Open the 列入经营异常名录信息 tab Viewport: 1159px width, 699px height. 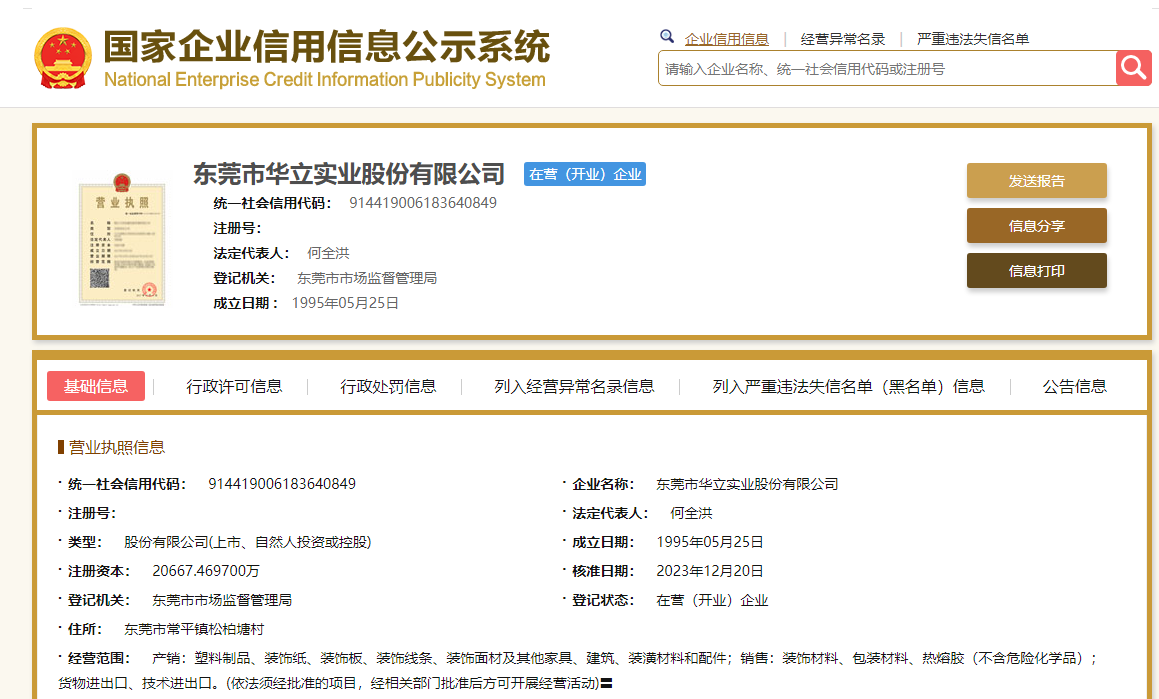click(x=574, y=386)
